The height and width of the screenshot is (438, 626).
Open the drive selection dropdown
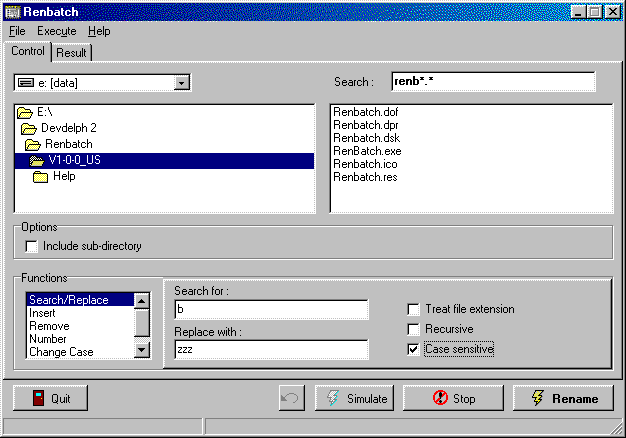click(181, 82)
